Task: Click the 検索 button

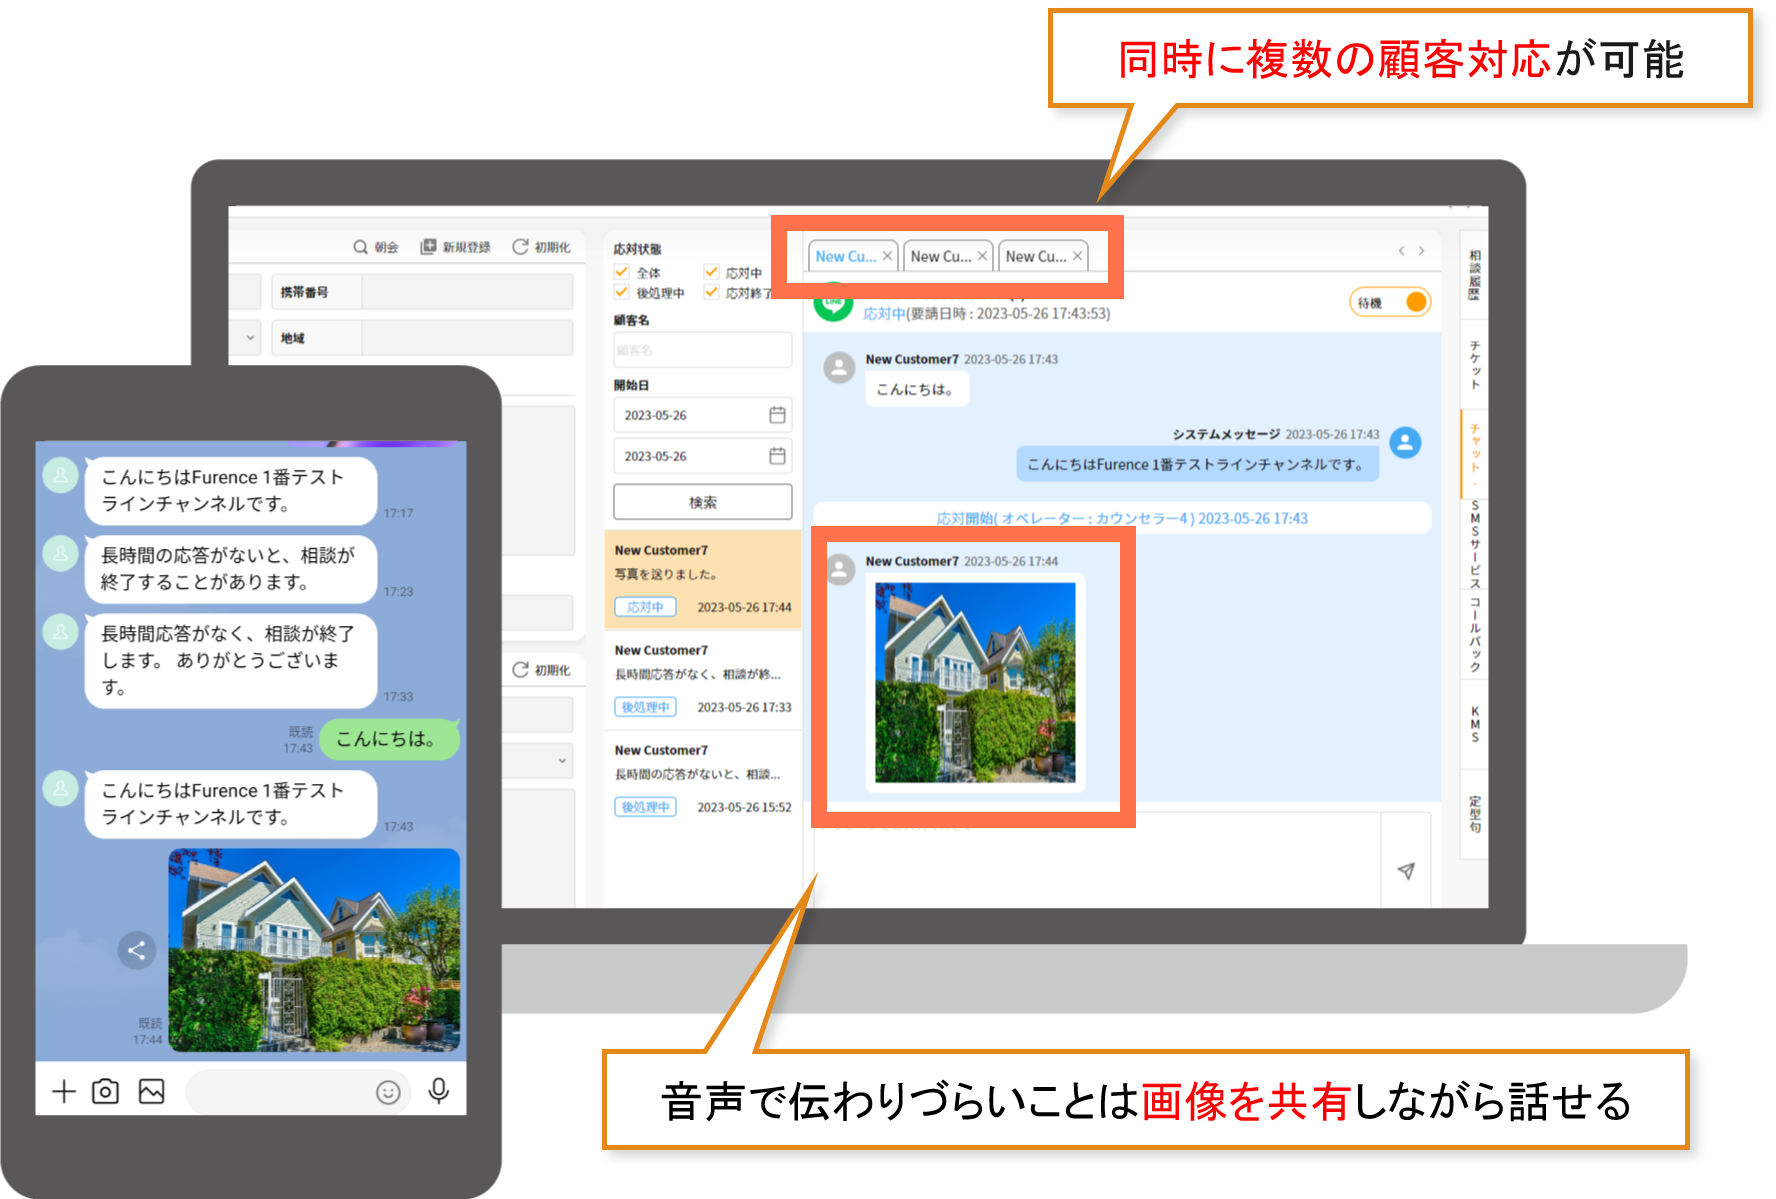Action: (702, 502)
